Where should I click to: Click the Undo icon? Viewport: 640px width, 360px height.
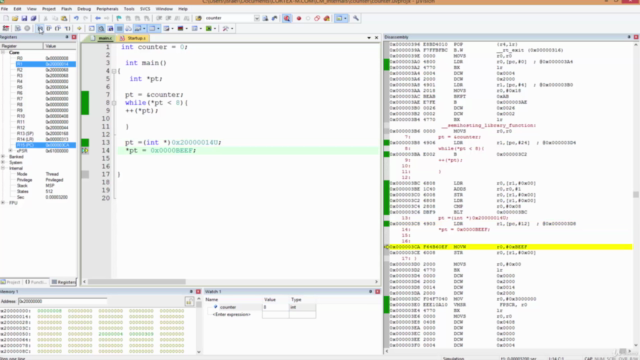76,18
